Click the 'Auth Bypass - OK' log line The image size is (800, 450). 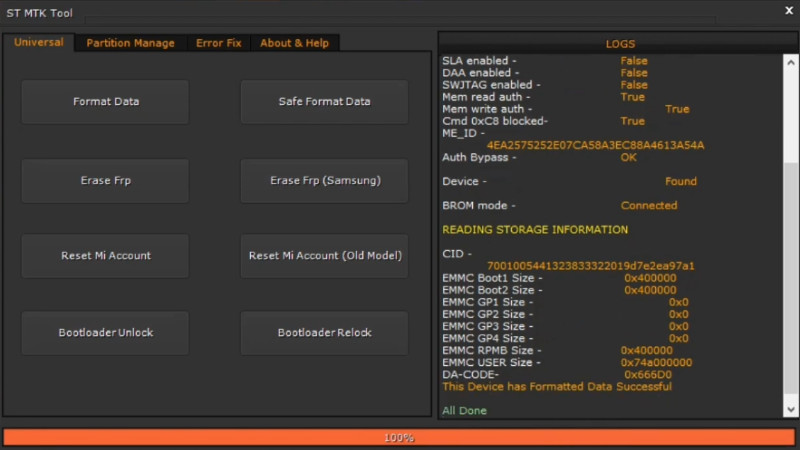tap(539, 158)
